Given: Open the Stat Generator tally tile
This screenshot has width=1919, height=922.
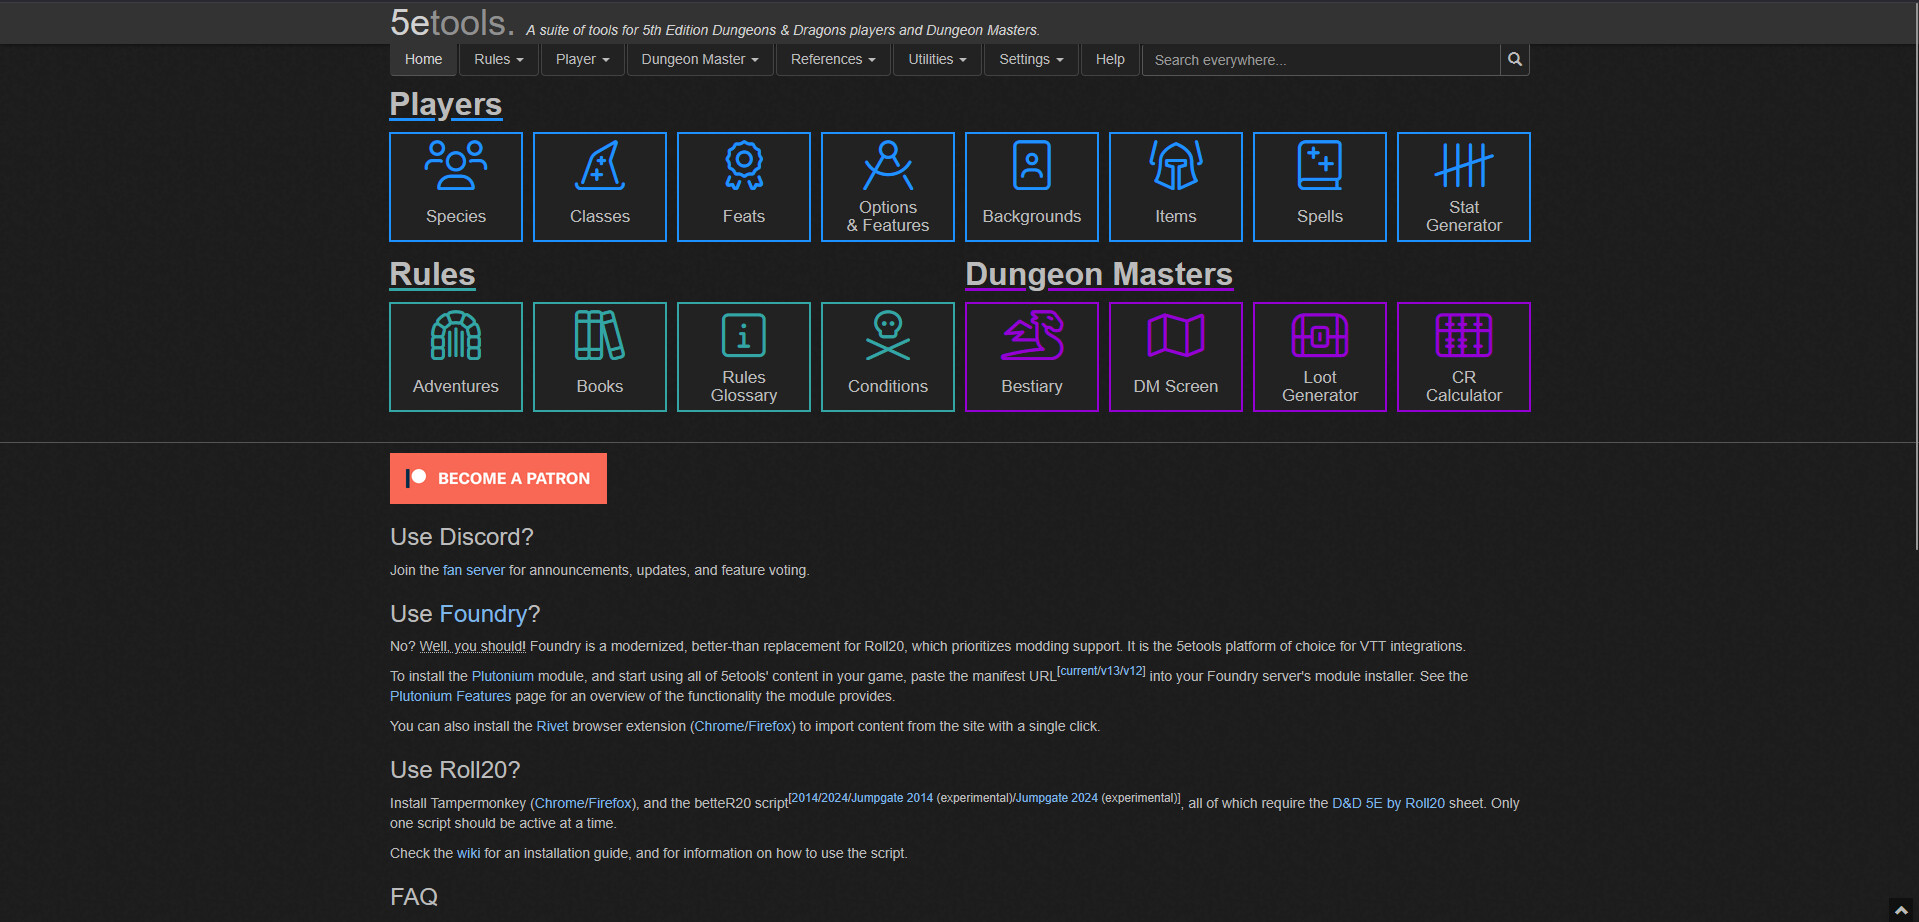Looking at the screenshot, I should pos(1464,187).
